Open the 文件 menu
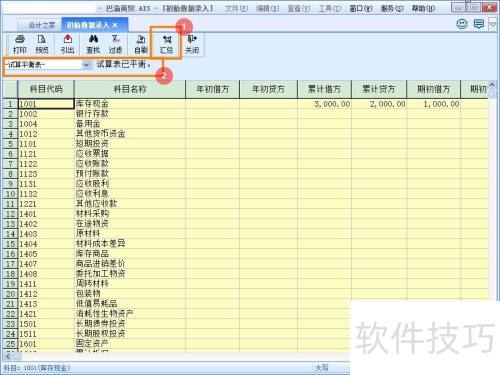The width and height of the screenshot is (500, 375). tap(236, 8)
